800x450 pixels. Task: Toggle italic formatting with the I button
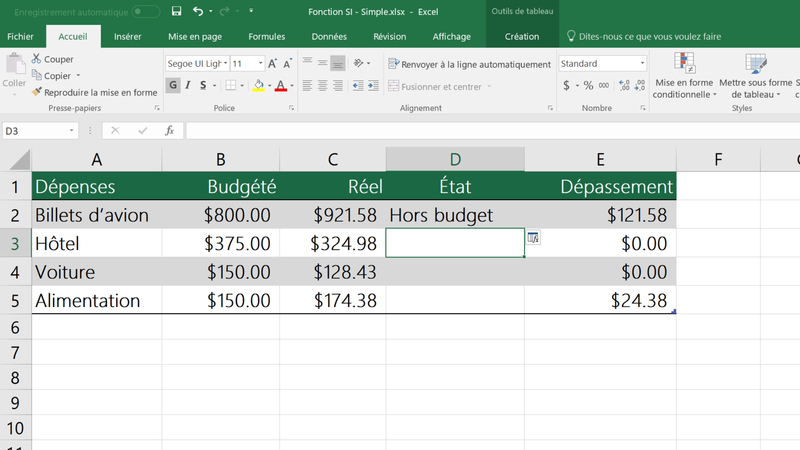(x=190, y=86)
